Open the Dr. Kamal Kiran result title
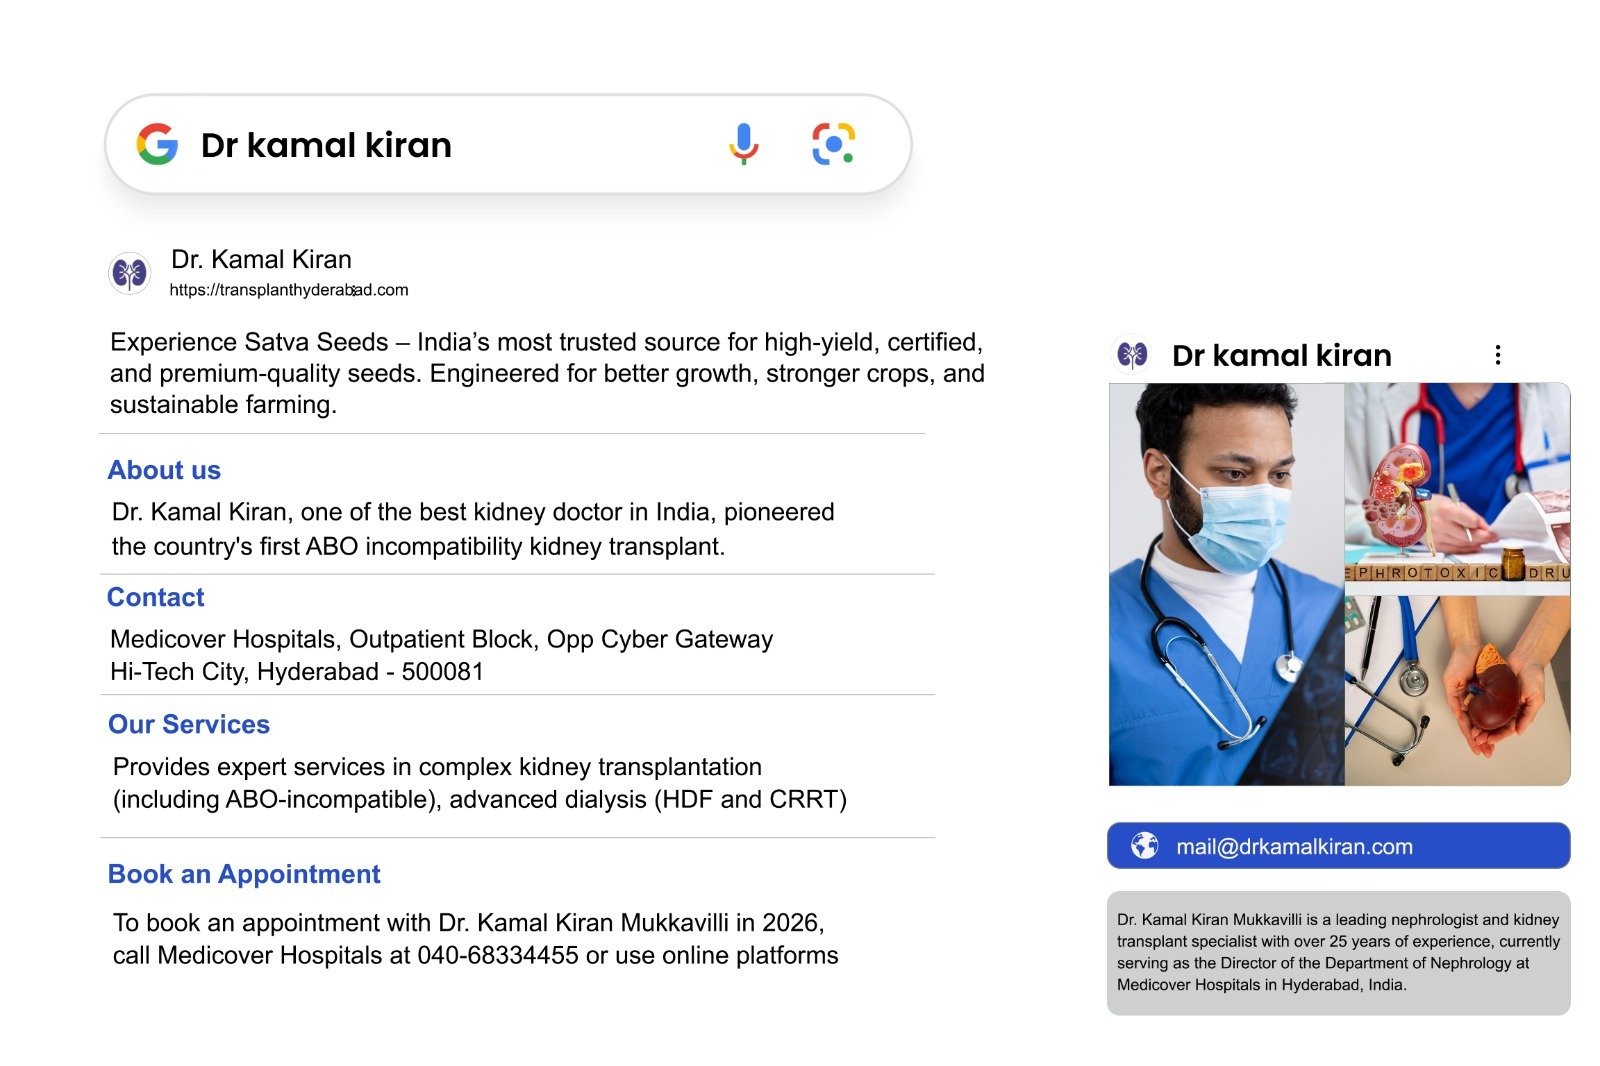The image size is (1600, 1066). point(261,260)
